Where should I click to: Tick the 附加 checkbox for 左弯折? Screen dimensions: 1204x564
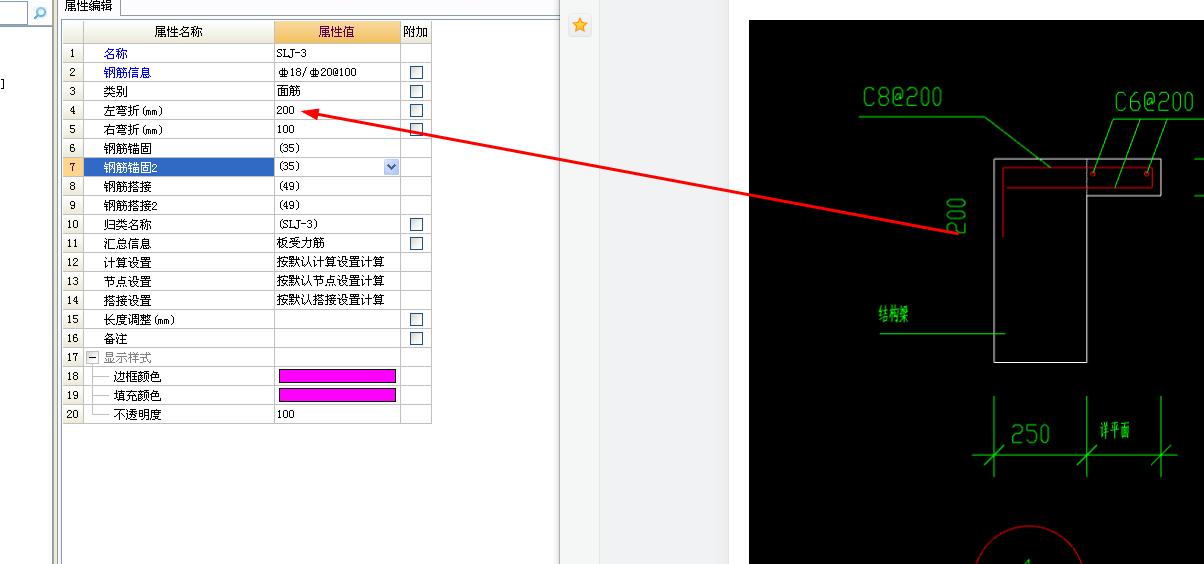point(416,110)
